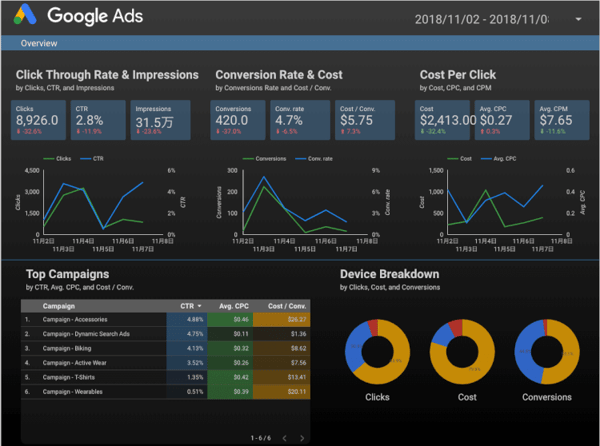Click the 1-6/6 pagination label
600x446 pixels.
click(x=261, y=438)
